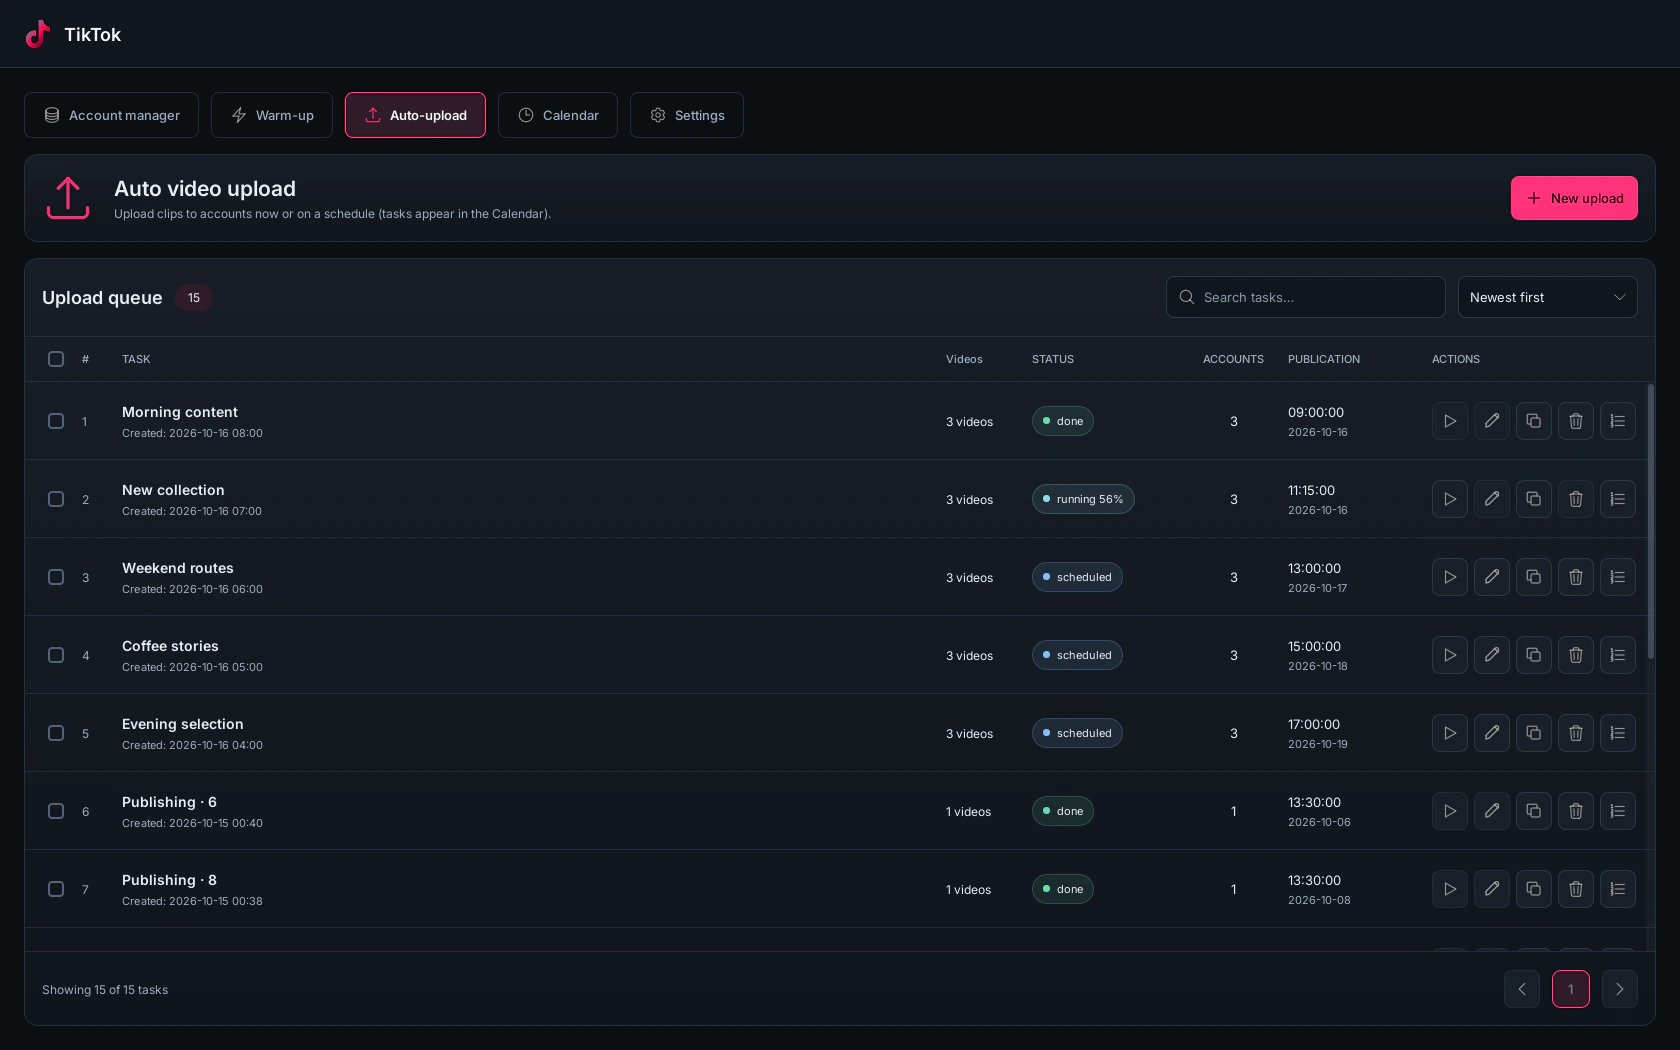
Task: Open the details list for Evening selection
Action: click(1618, 733)
